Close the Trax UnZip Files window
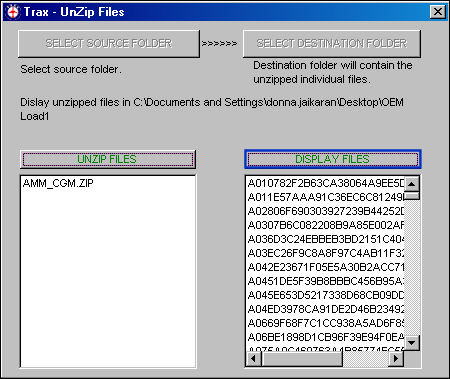Image resolution: width=450 pixels, height=379 pixels. [438, 12]
